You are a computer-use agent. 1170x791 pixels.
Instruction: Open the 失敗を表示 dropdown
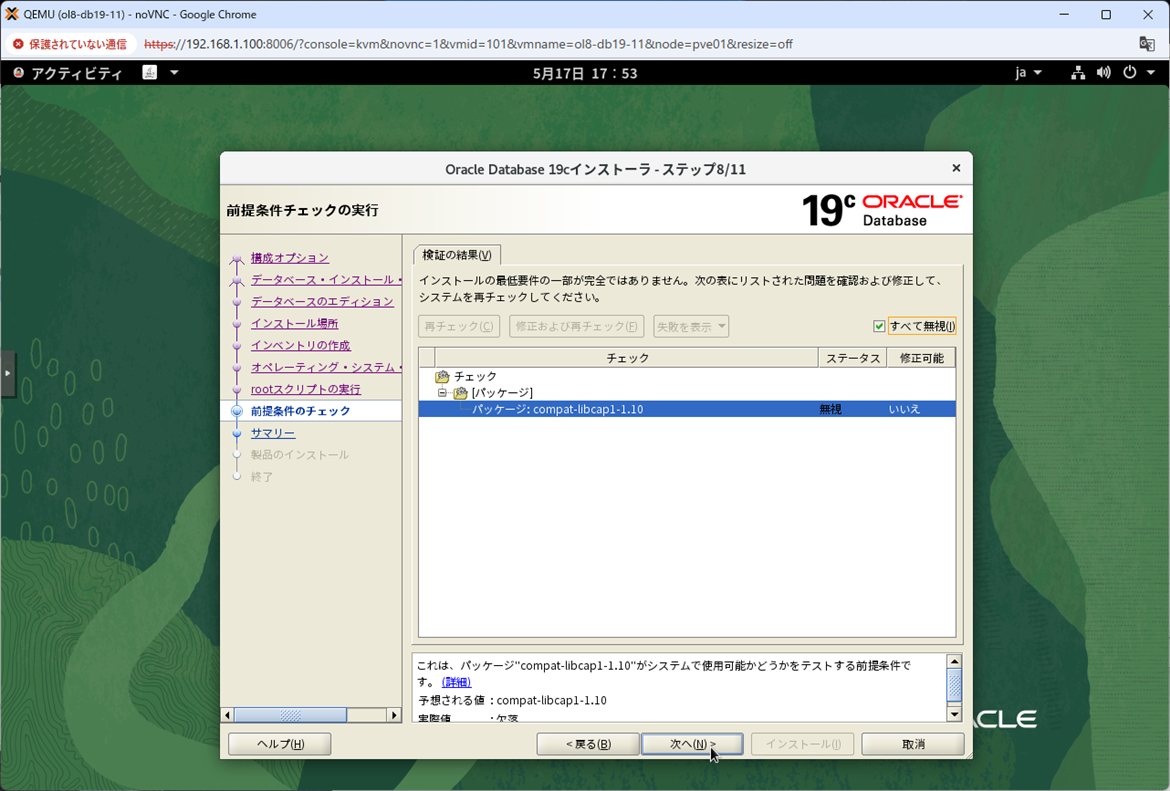click(691, 326)
